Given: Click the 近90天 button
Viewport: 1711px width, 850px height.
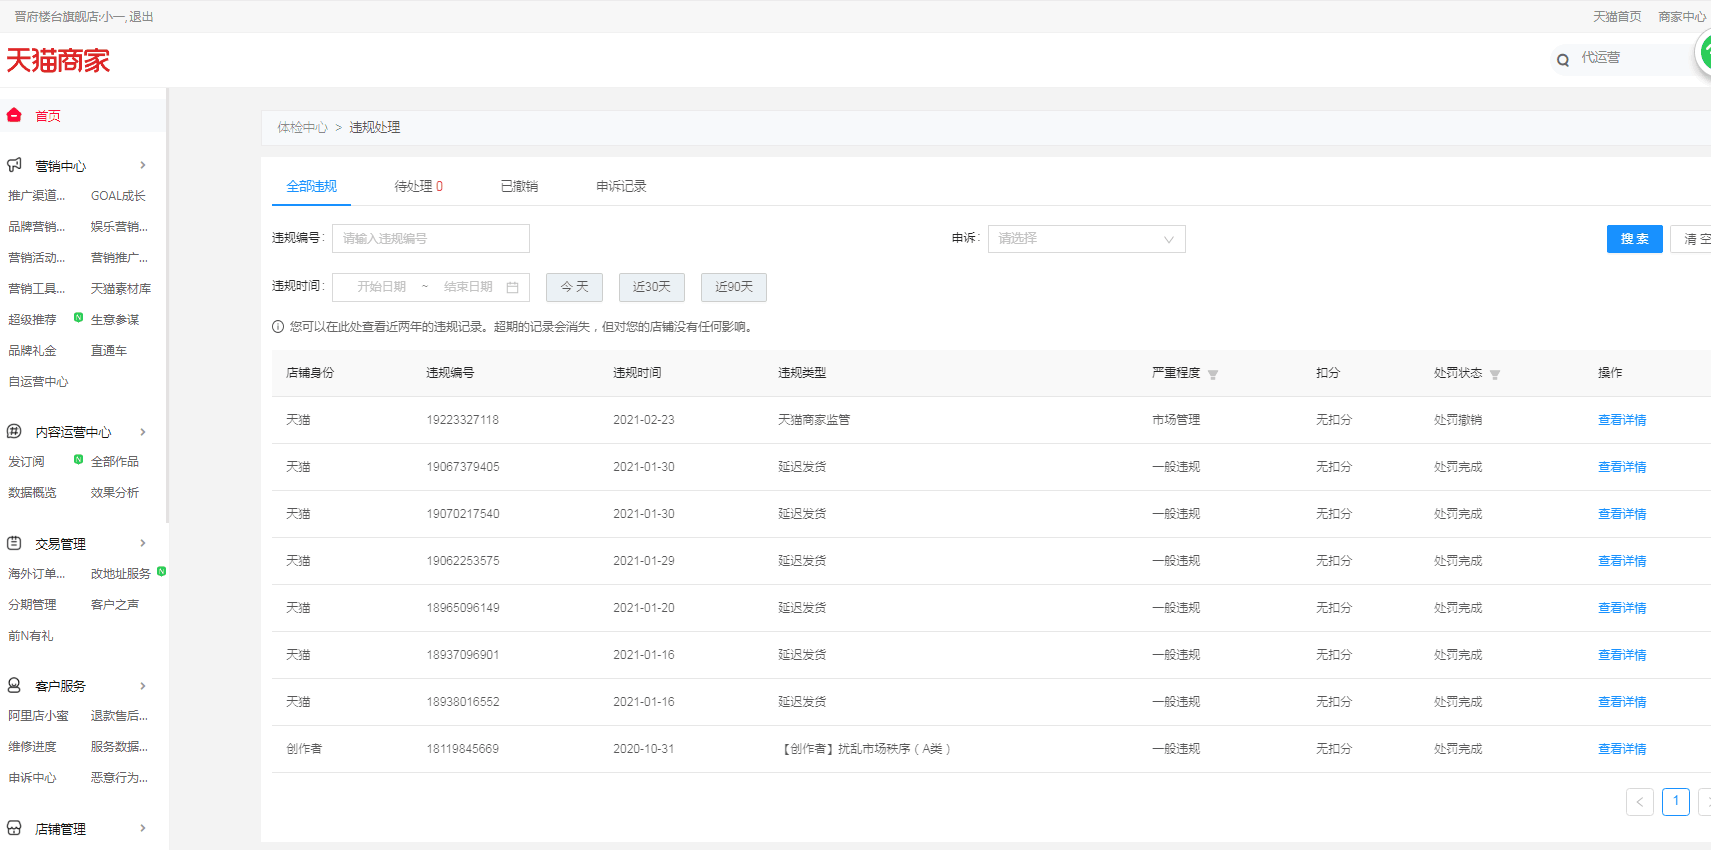Looking at the screenshot, I should (x=733, y=287).
